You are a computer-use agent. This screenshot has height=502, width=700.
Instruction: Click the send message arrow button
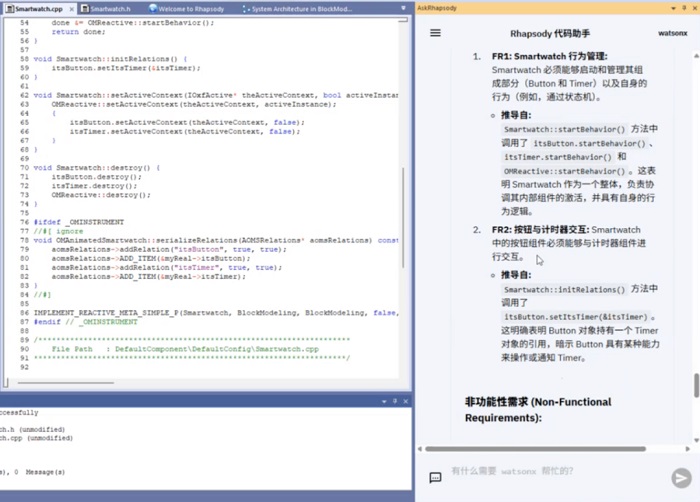(x=681, y=478)
